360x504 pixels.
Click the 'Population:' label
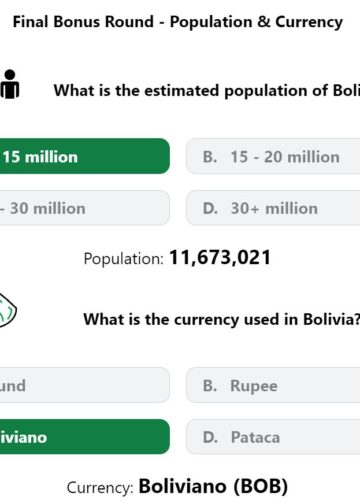coord(124,259)
